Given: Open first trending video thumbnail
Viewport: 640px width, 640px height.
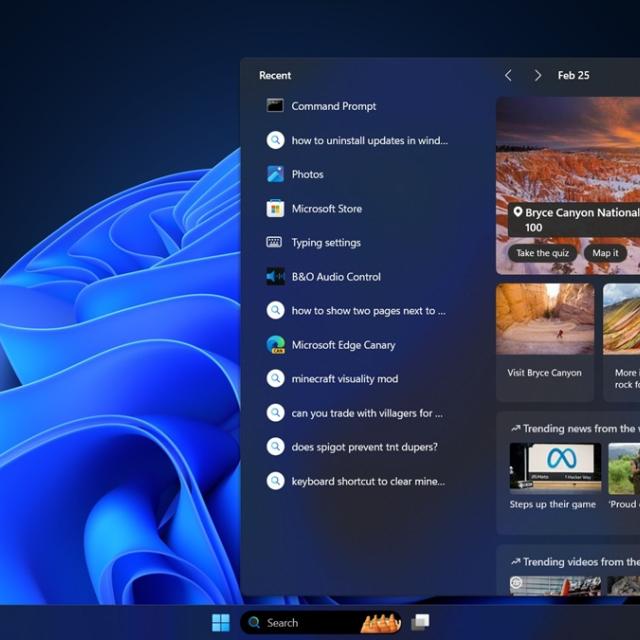Looking at the screenshot, I should tap(555, 586).
